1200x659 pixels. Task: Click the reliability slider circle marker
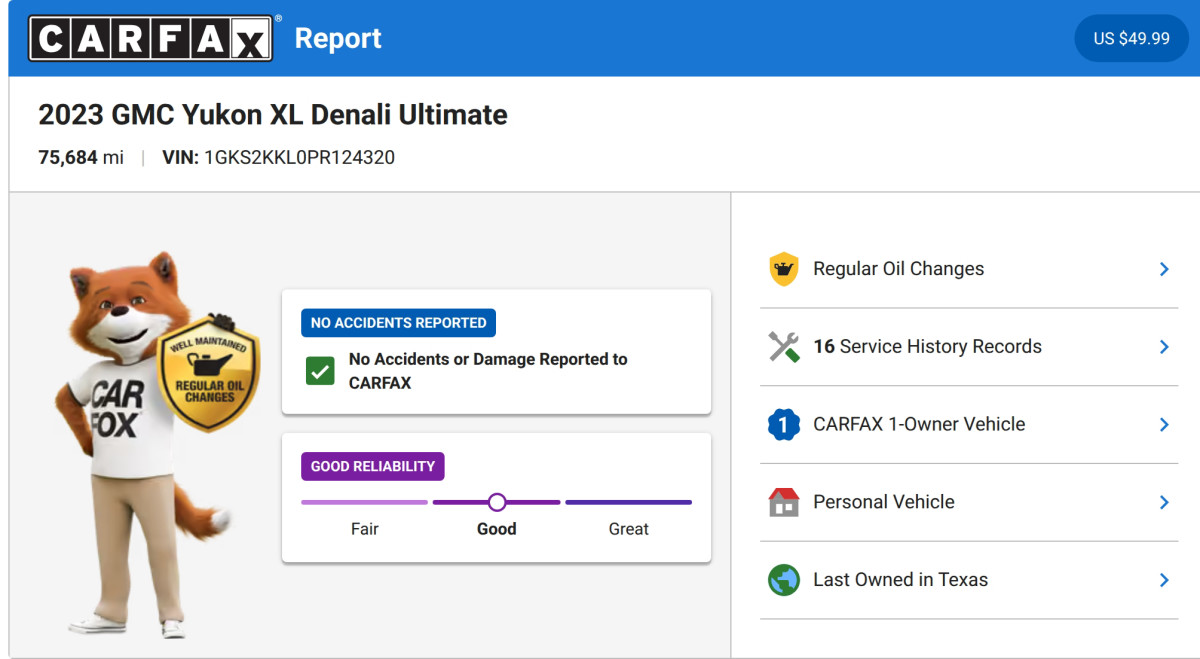pyautogui.click(x=497, y=502)
